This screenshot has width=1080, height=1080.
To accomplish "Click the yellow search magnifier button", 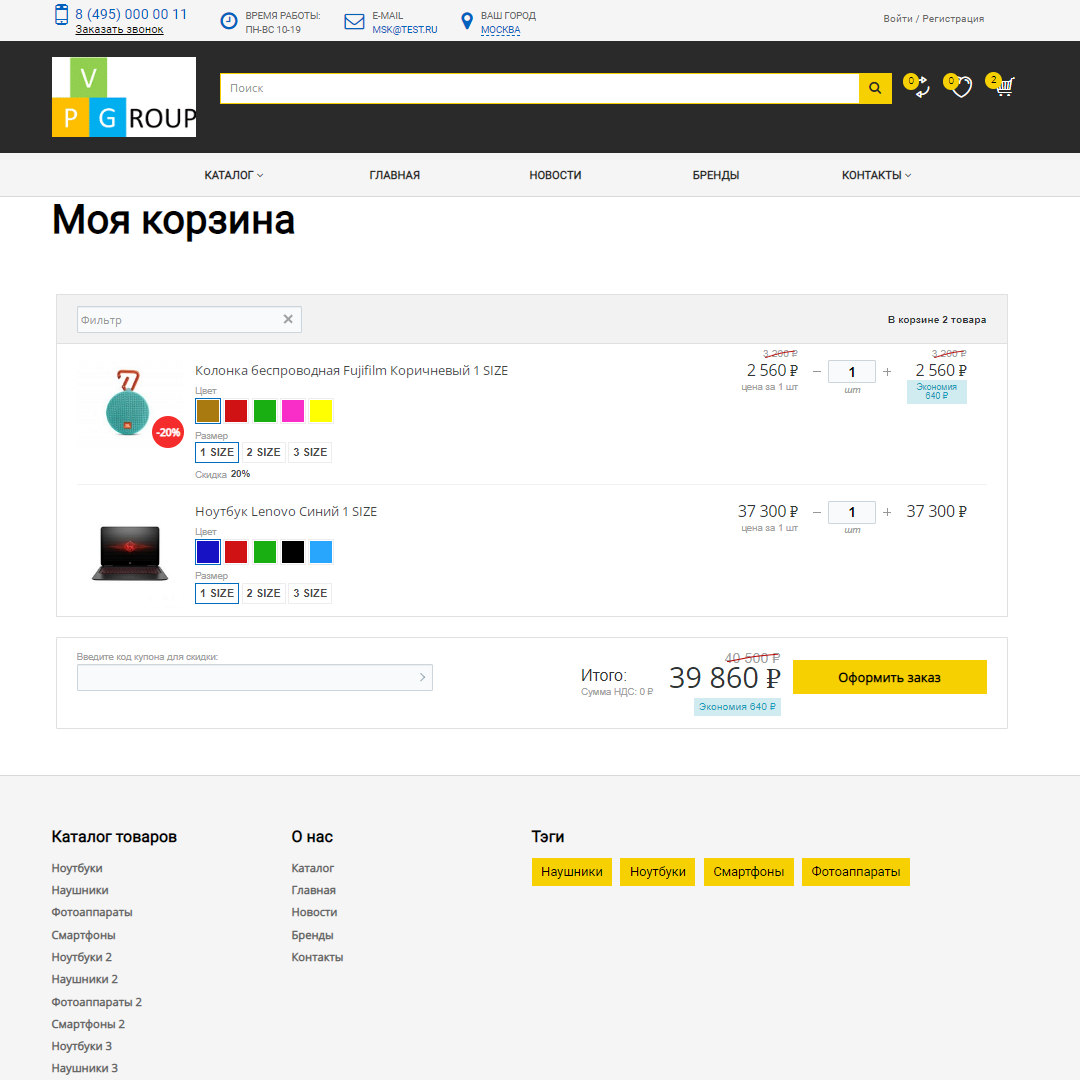I will [875, 88].
